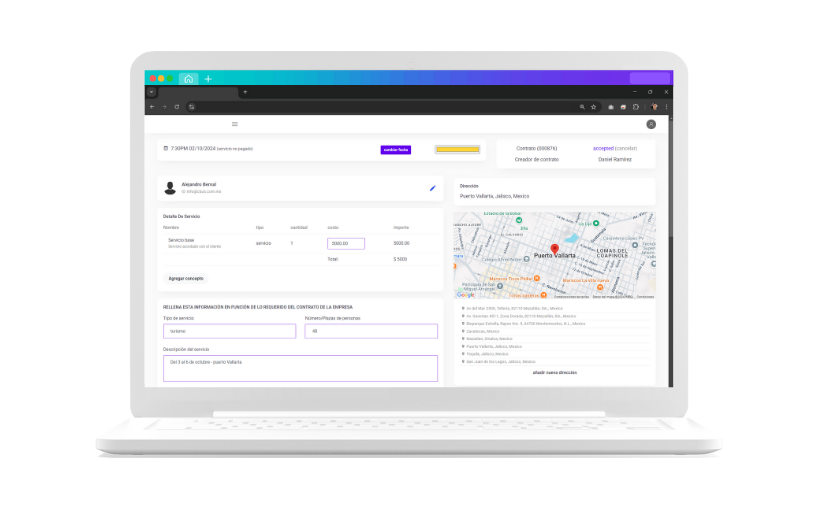The width and height of the screenshot is (818, 509).
Task: Click the pencil edit icon beside Alejandro Bernal
Action: coord(433,187)
